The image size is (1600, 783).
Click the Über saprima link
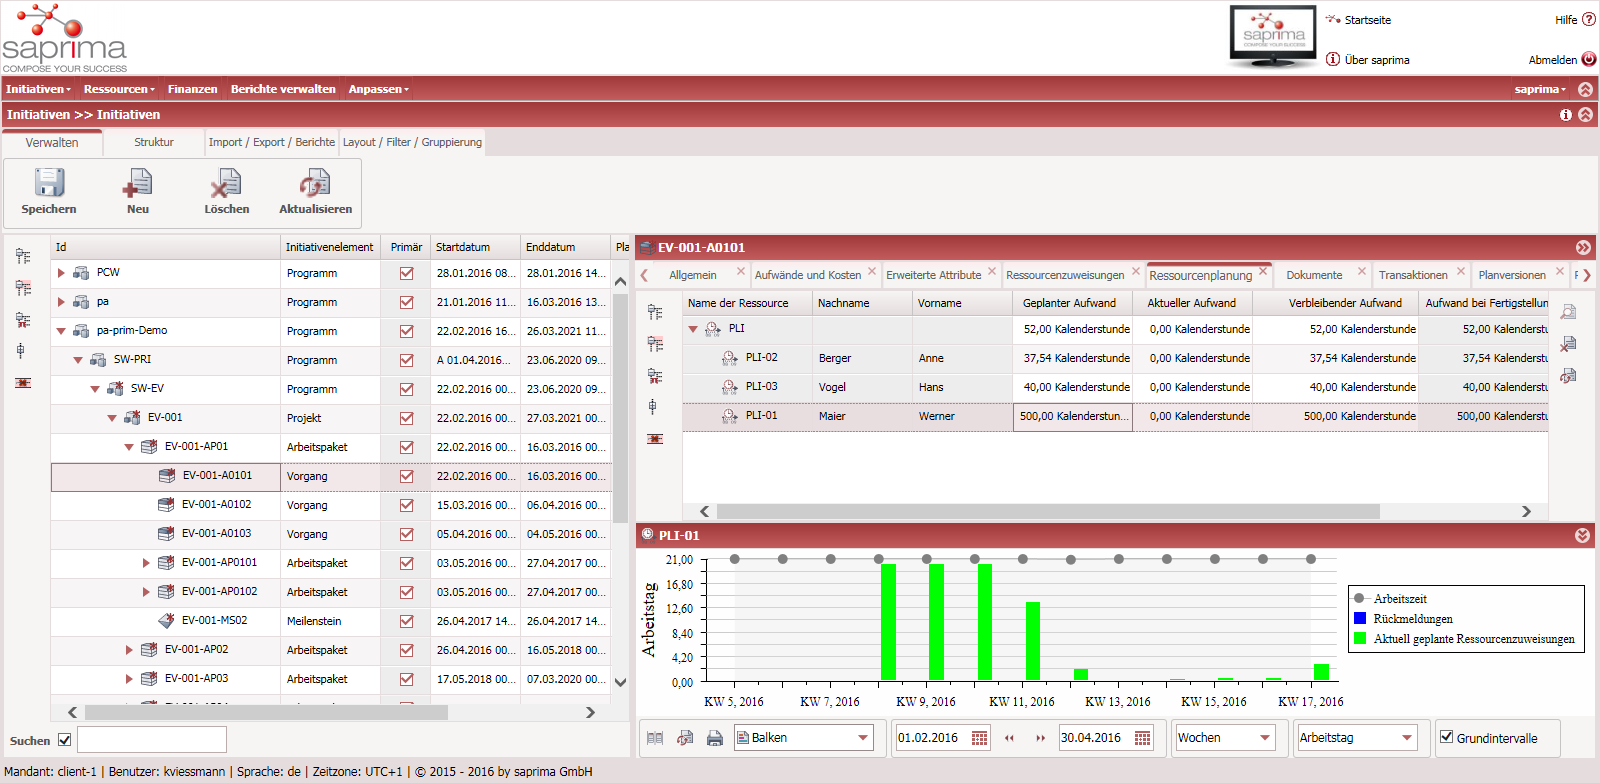click(x=1376, y=60)
